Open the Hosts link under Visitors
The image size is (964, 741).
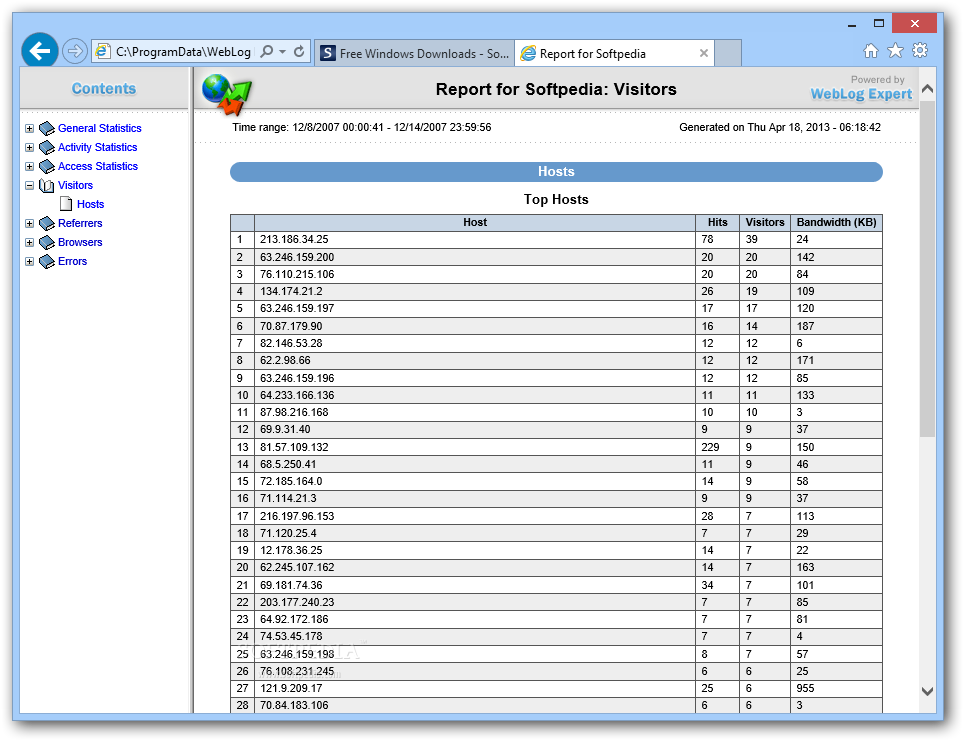(x=90, y=204)
